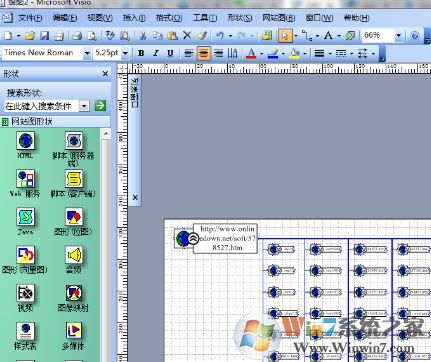
Task: Collapse the root node's double-chevron toggle
Action: pyautogui.click(x=193, y=238)
